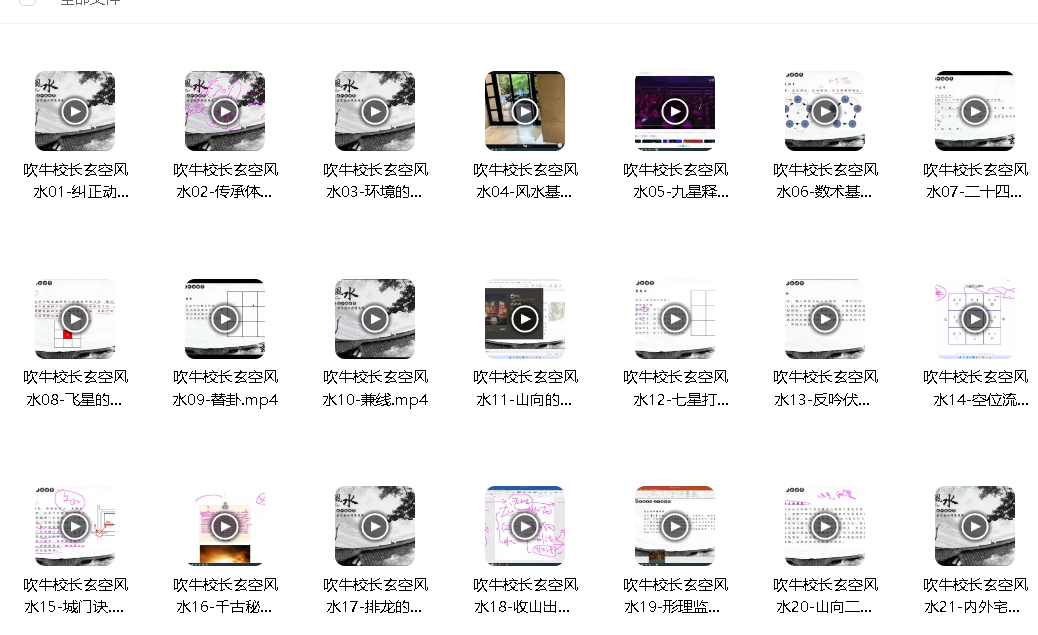Play video 水02-传承体...
This screenshot has height=635, width=1038.
[225, 111]
